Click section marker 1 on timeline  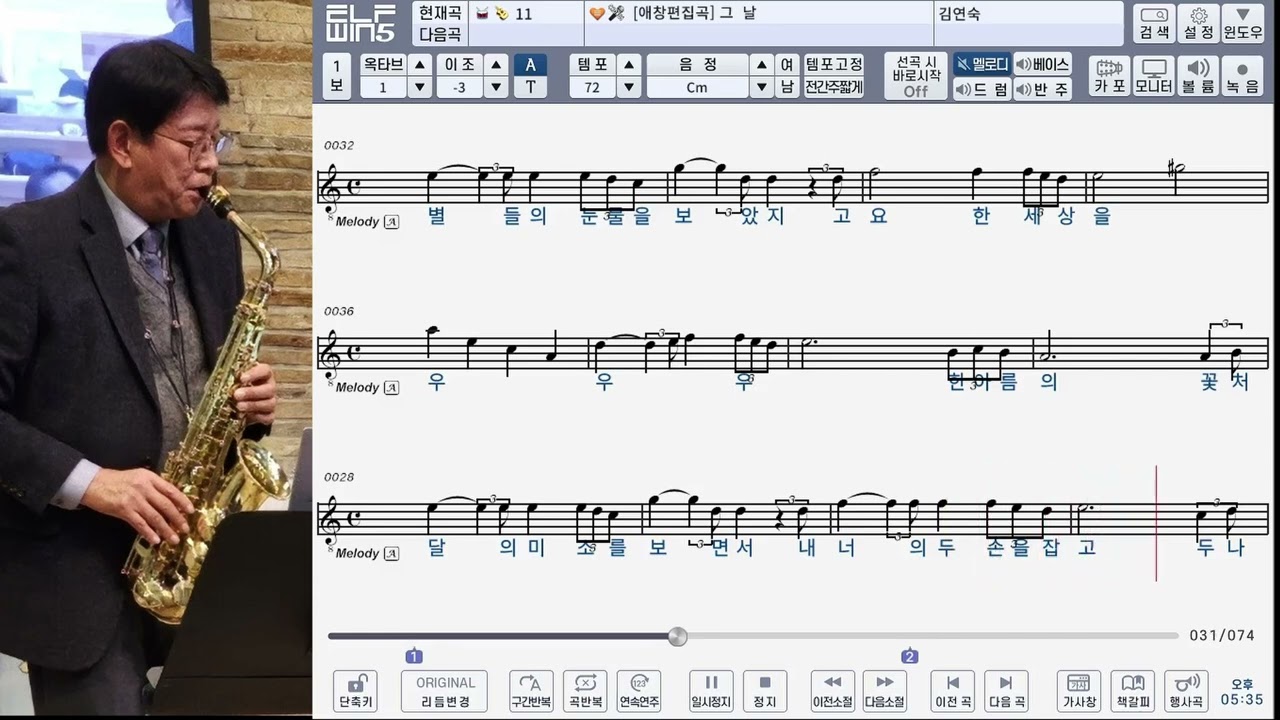click(x=414, y=656)
